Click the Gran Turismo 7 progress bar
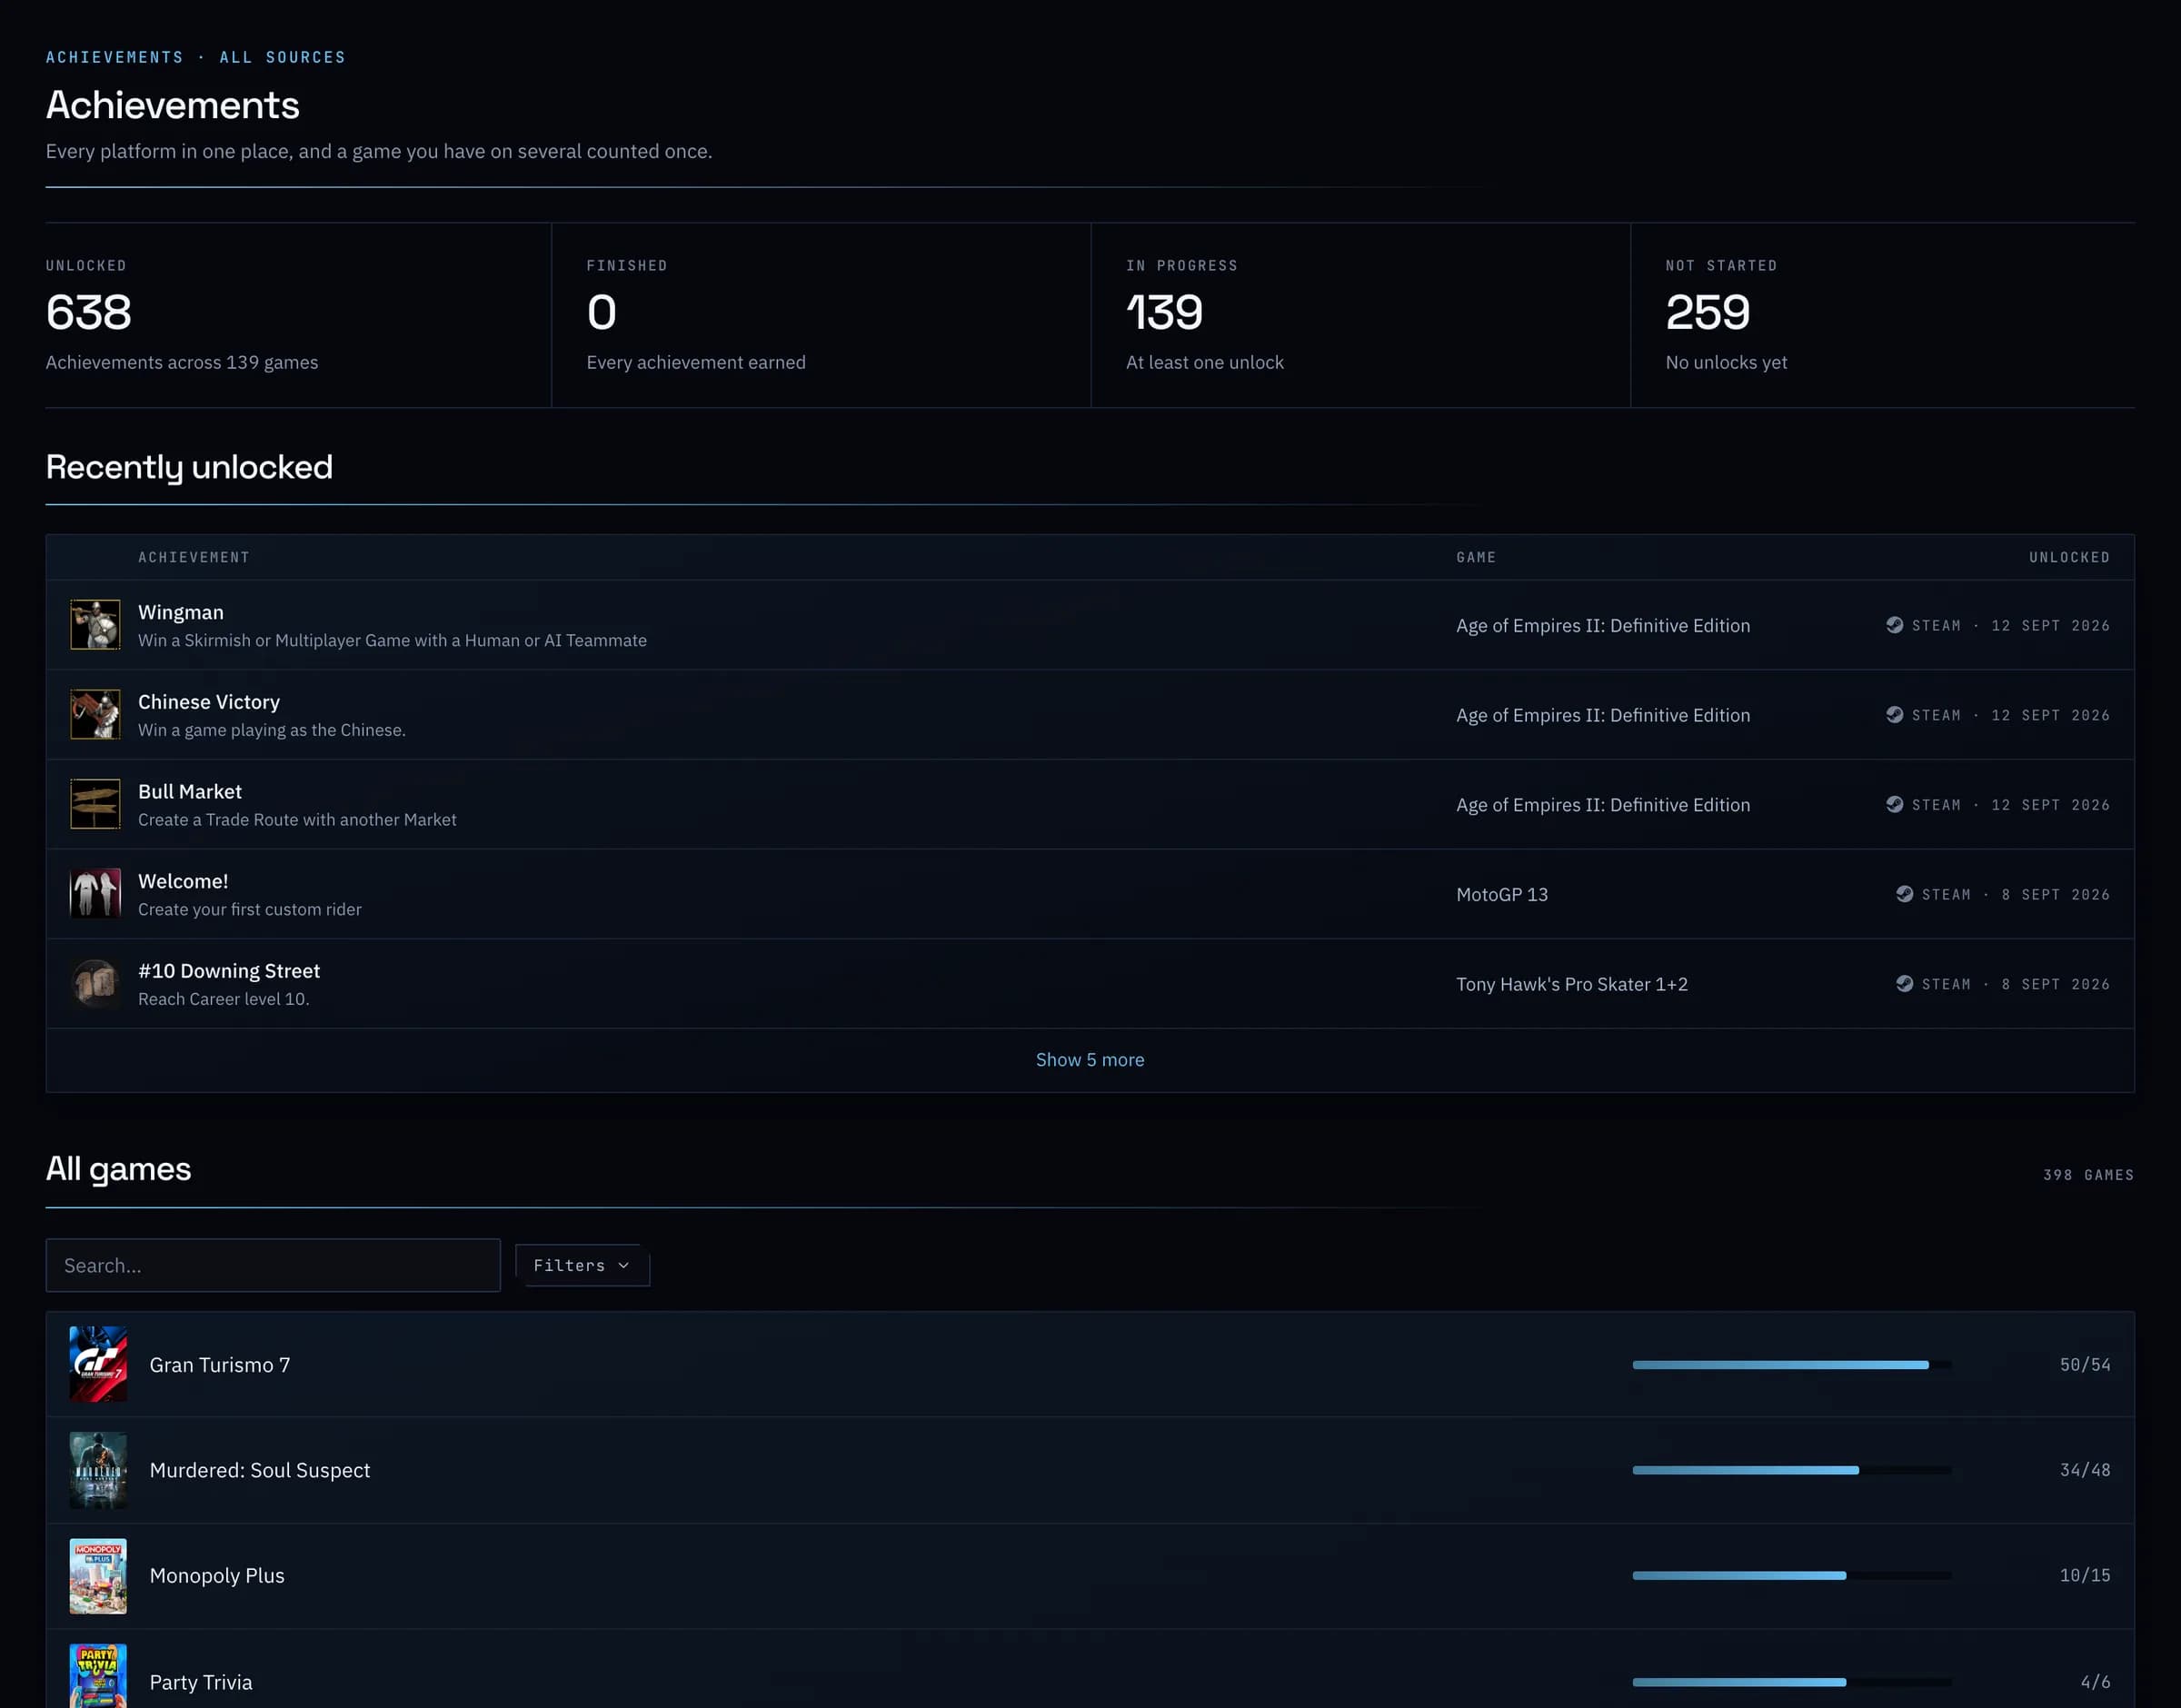Screen dimensions: 2181x1708 pos(1791,1364)
